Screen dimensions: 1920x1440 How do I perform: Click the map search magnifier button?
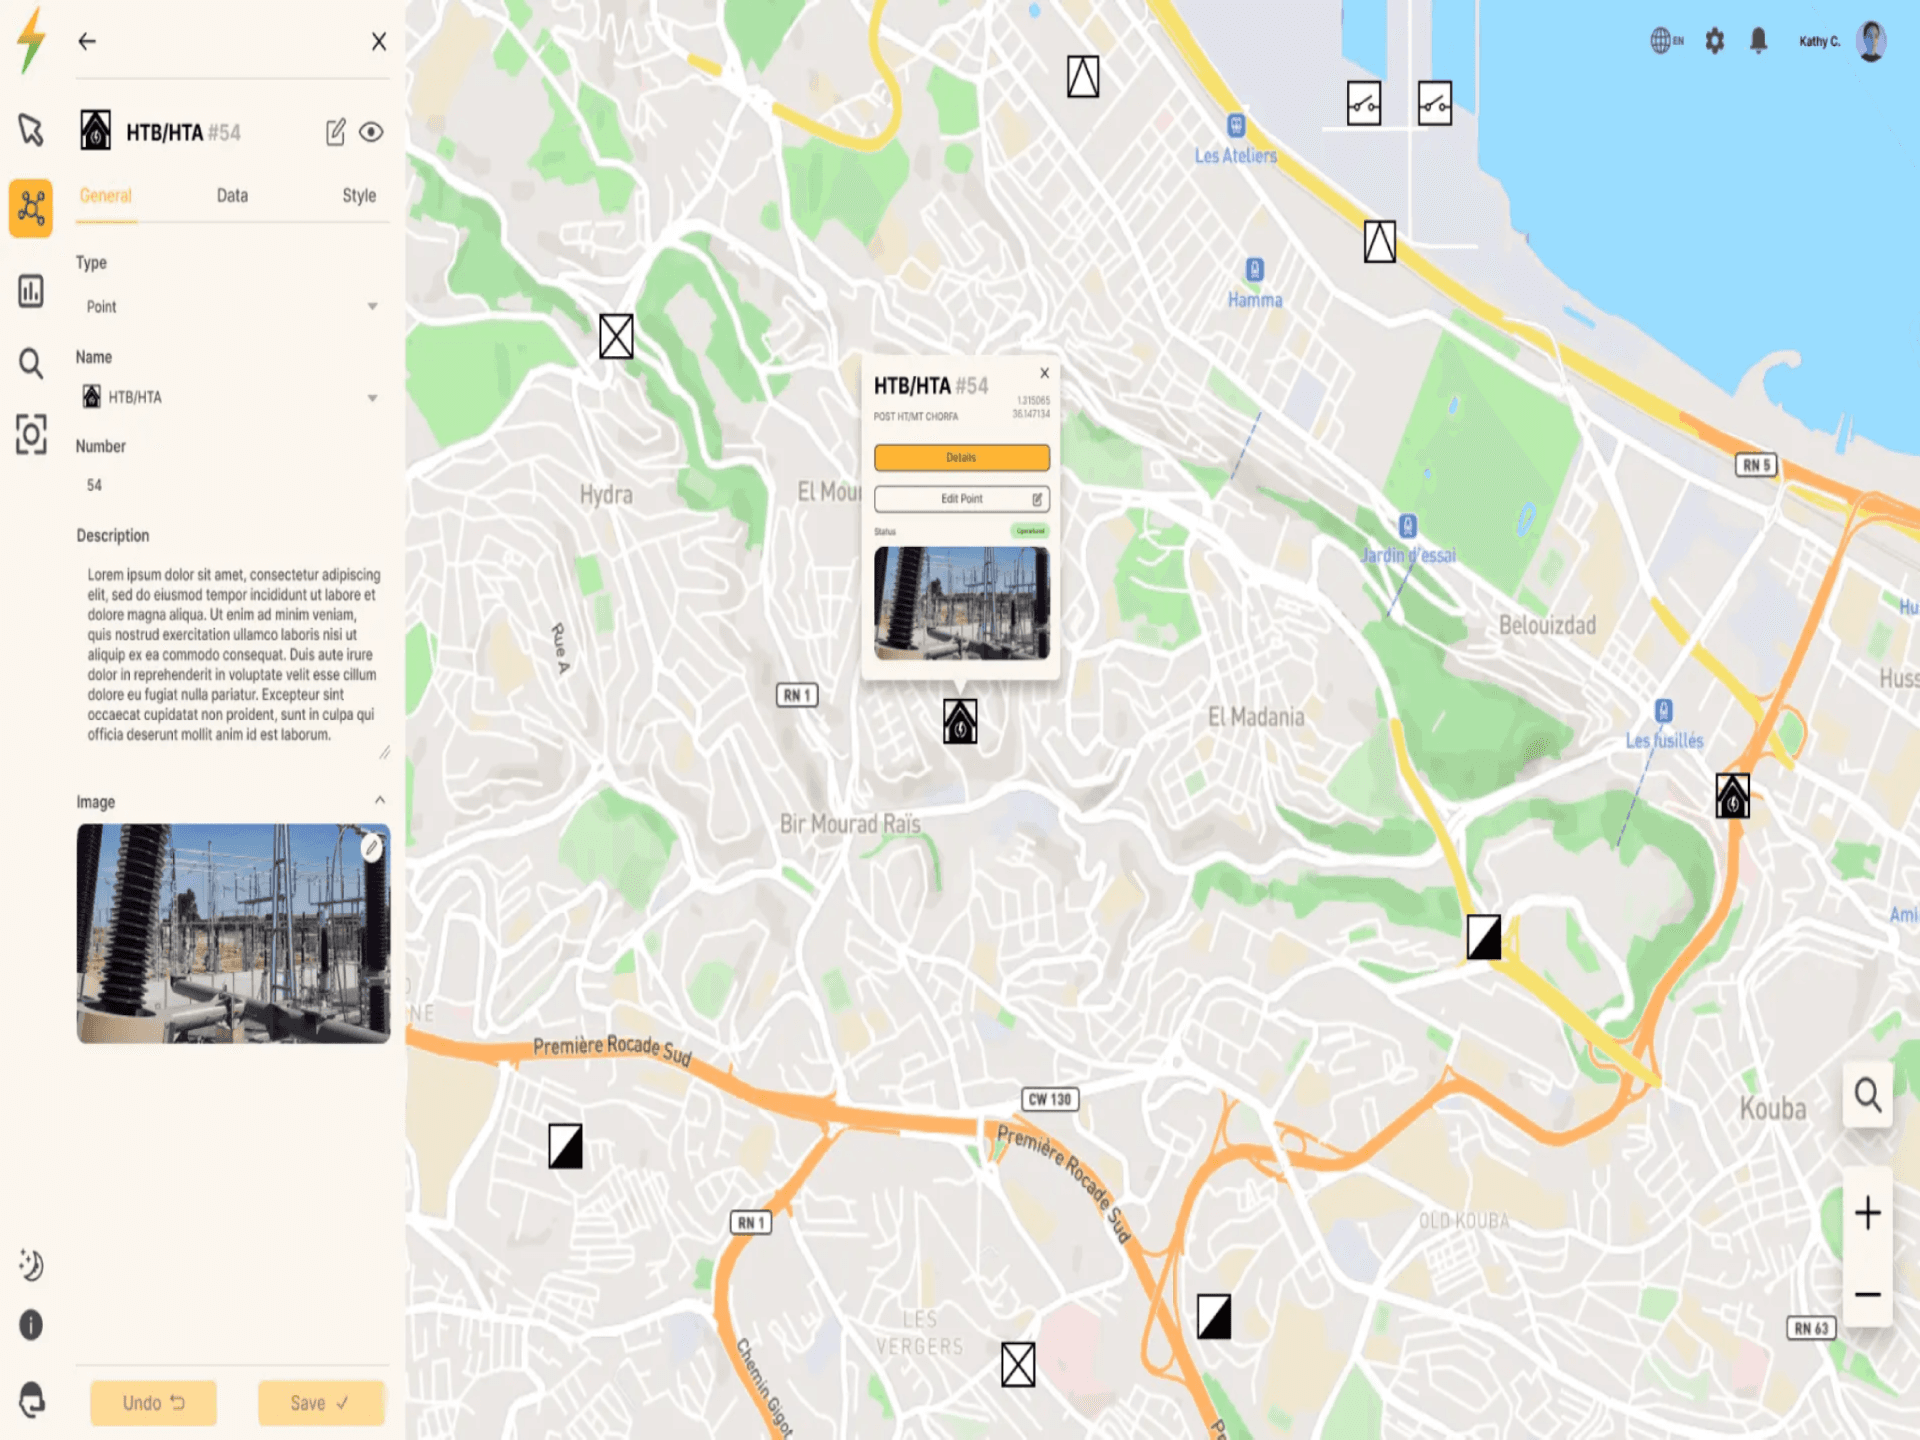tap(1868, 1095)
